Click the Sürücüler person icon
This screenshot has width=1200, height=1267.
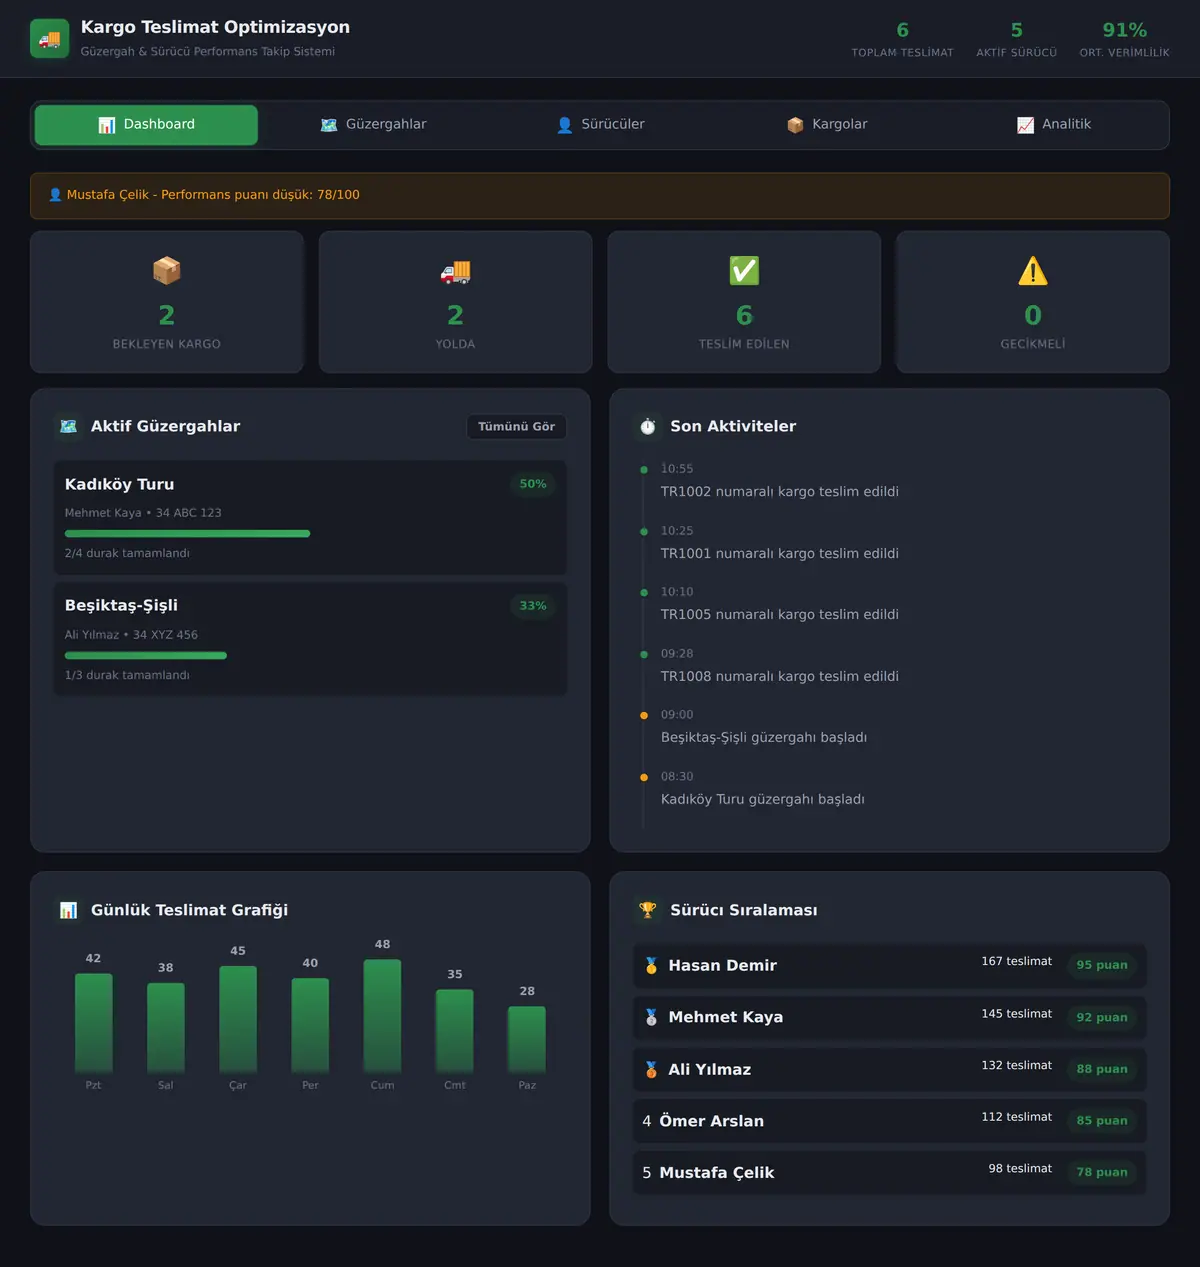click(x=565, y=125)
